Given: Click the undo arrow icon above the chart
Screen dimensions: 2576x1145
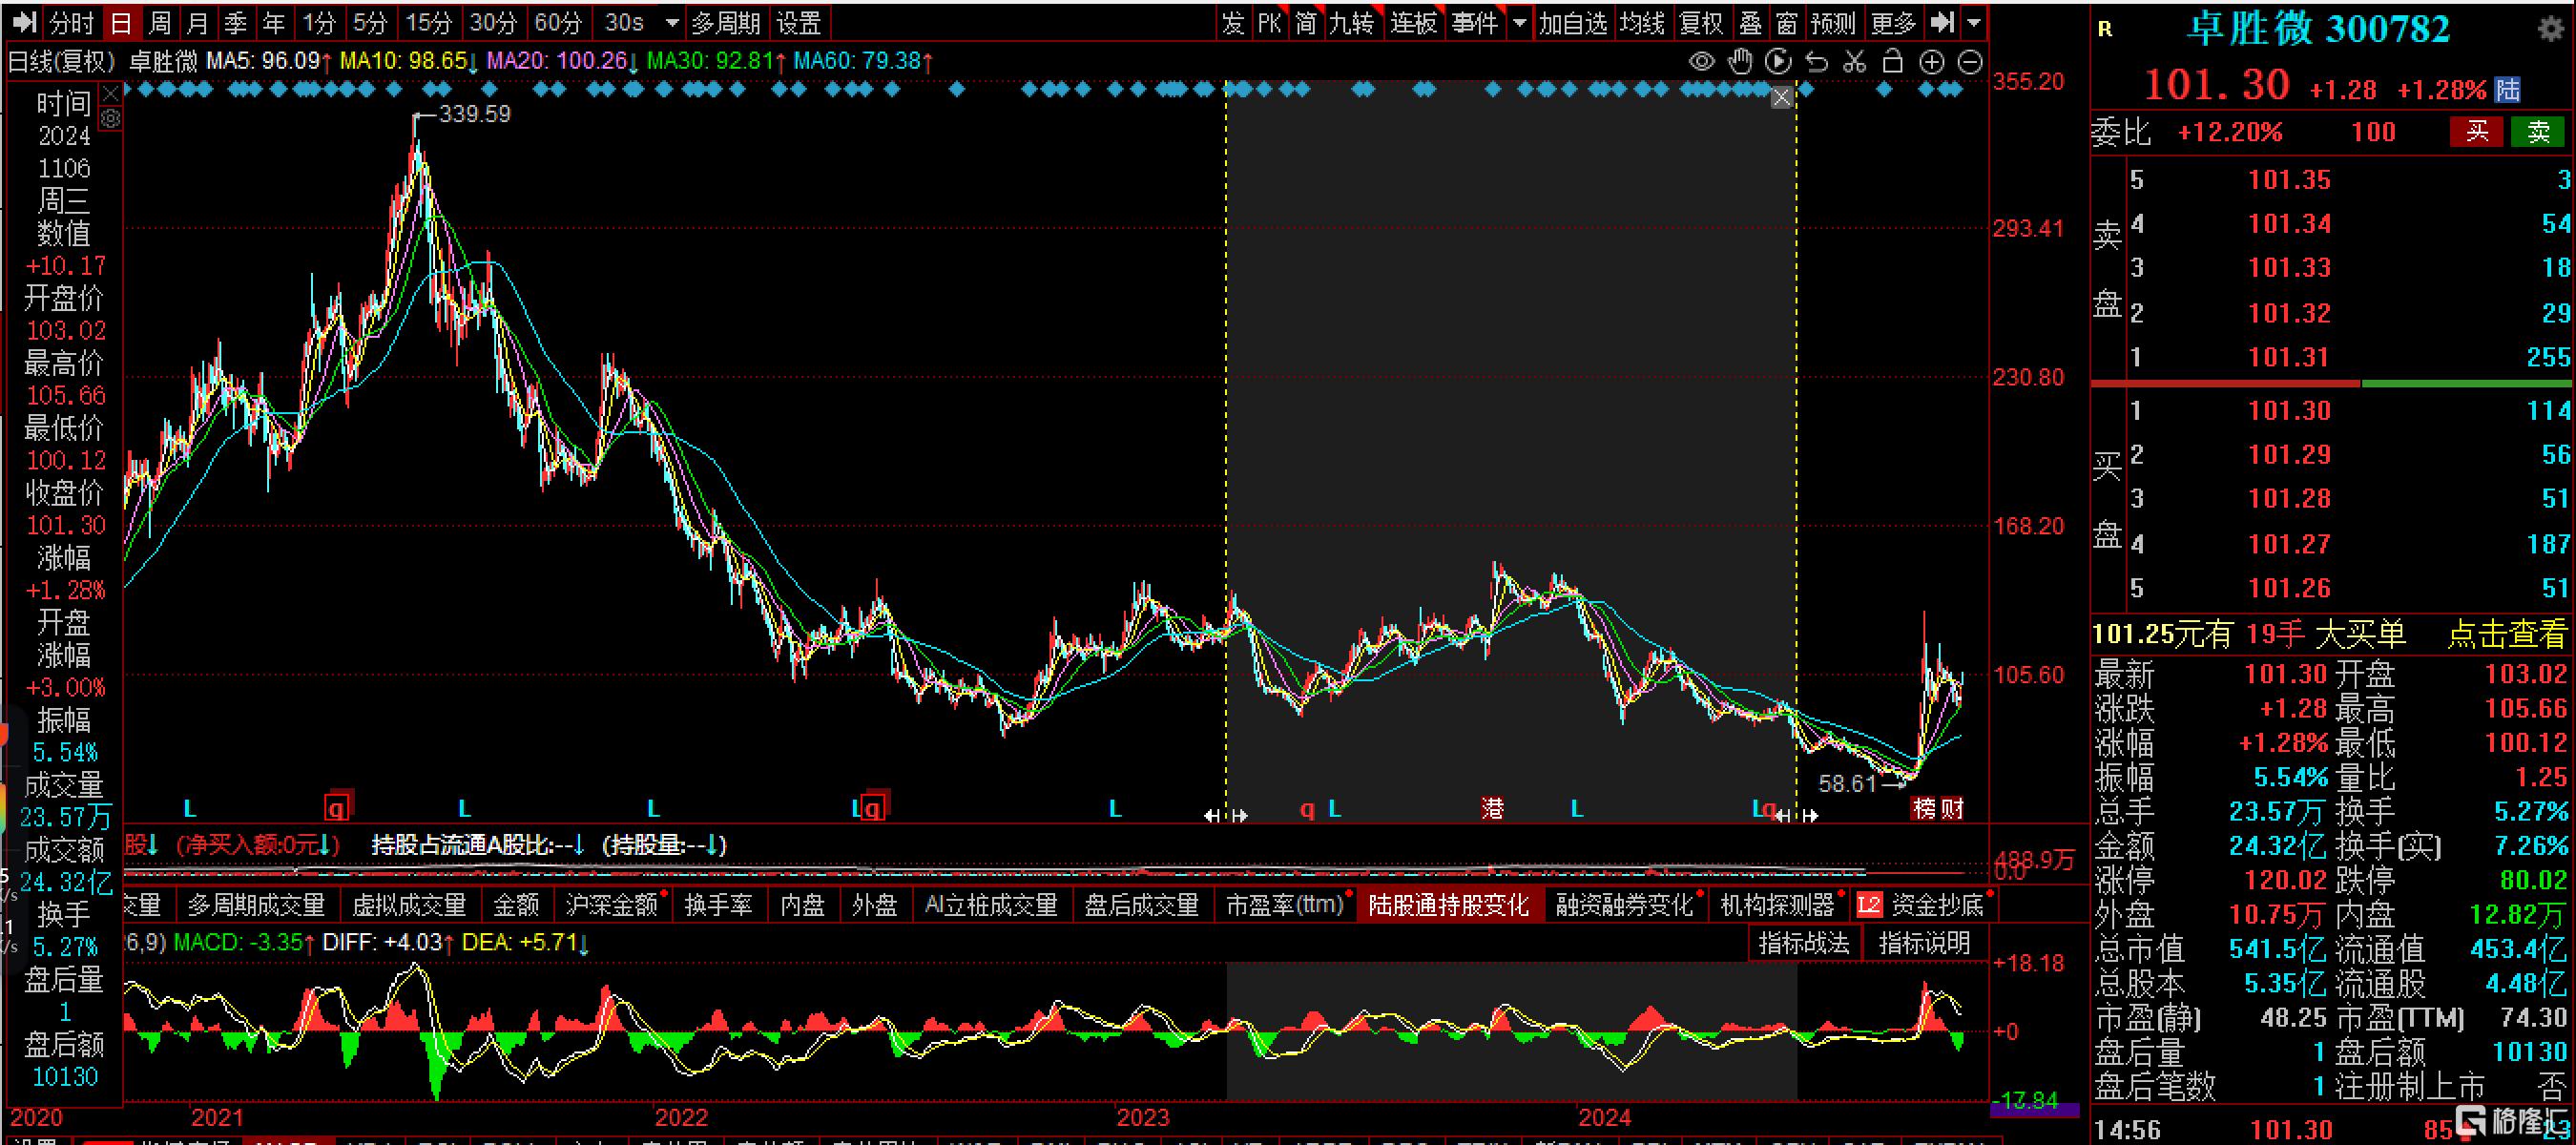Looking at the screenshot, I should (1816, 62).
